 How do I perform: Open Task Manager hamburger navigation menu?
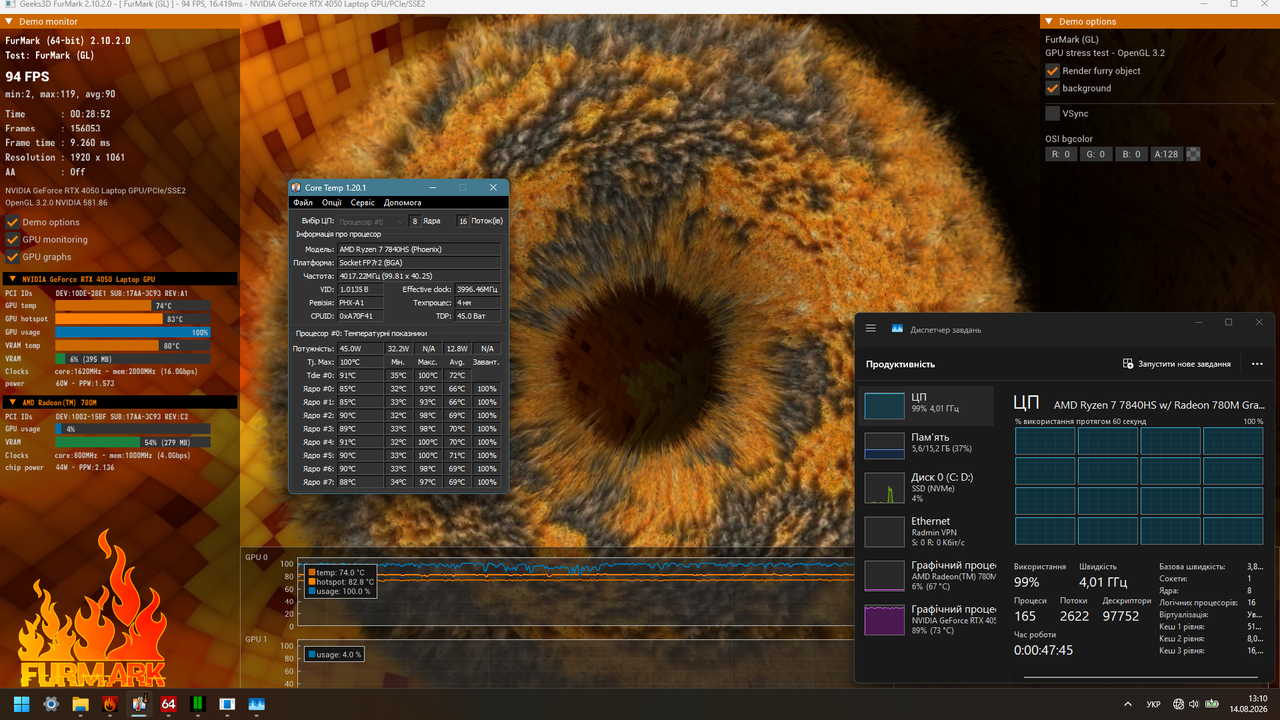click(x=871, y=329)
